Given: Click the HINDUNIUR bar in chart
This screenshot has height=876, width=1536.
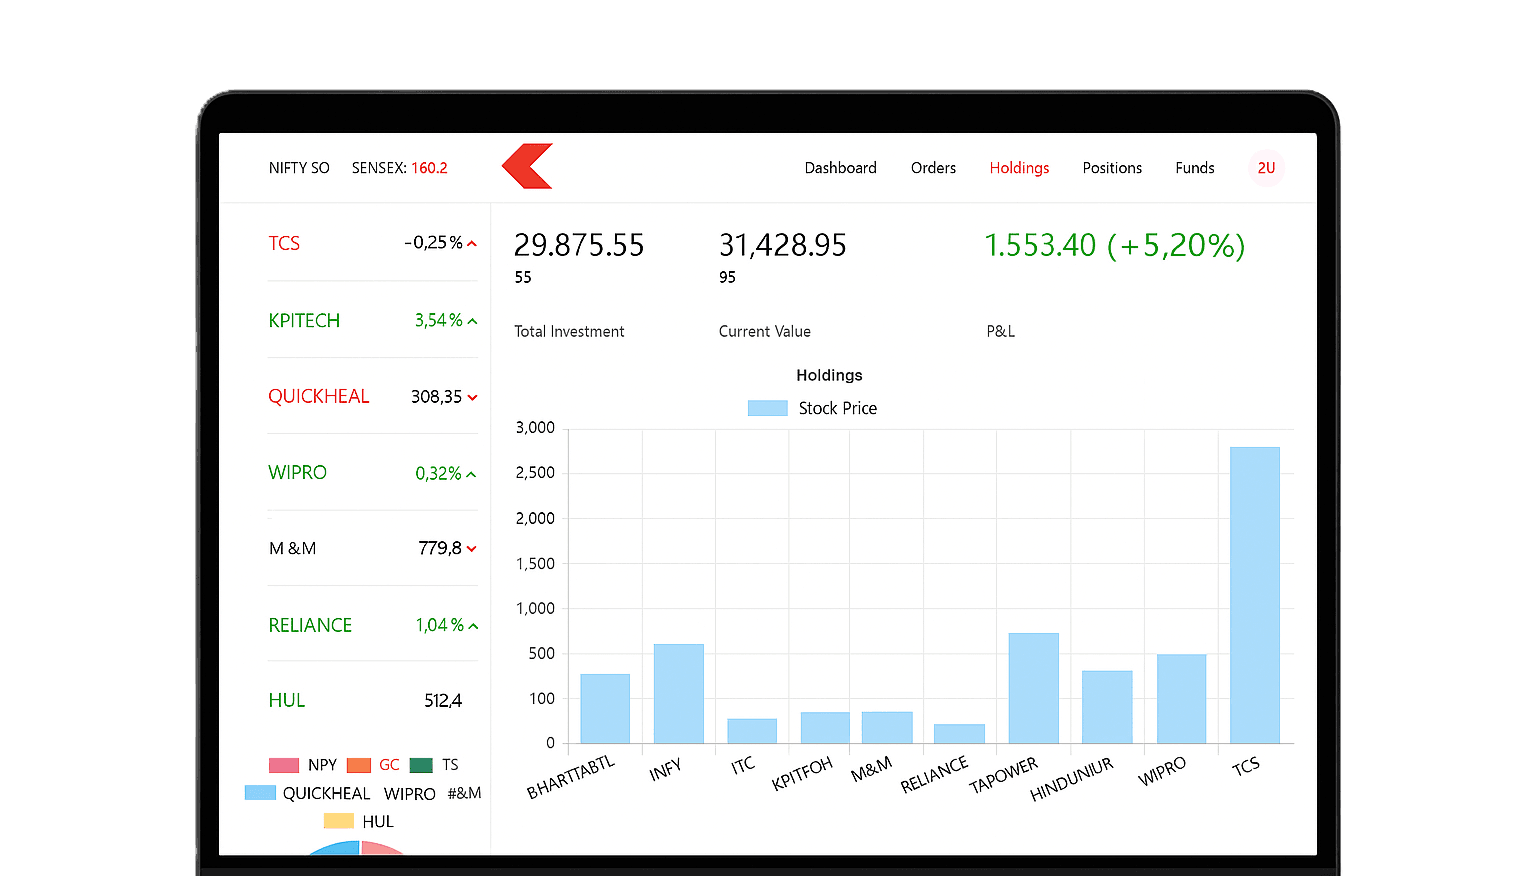Looking at the screenshot, I should coord(1107,707).
